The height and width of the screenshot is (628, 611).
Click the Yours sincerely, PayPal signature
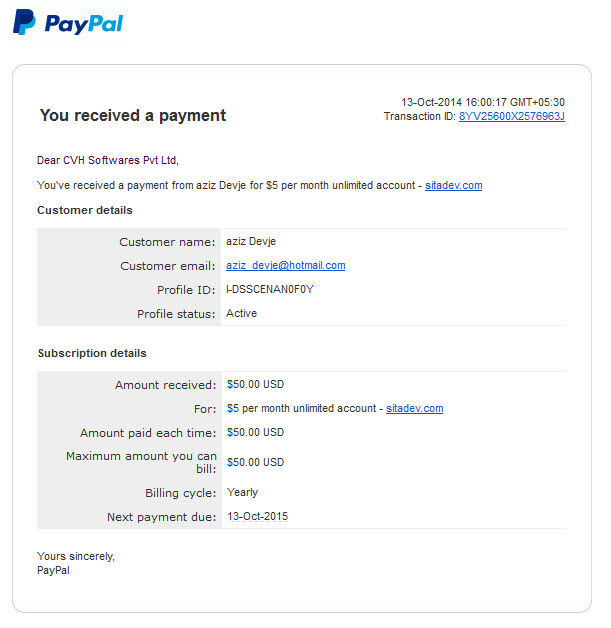pyautogui.click(x=76, y=563)
